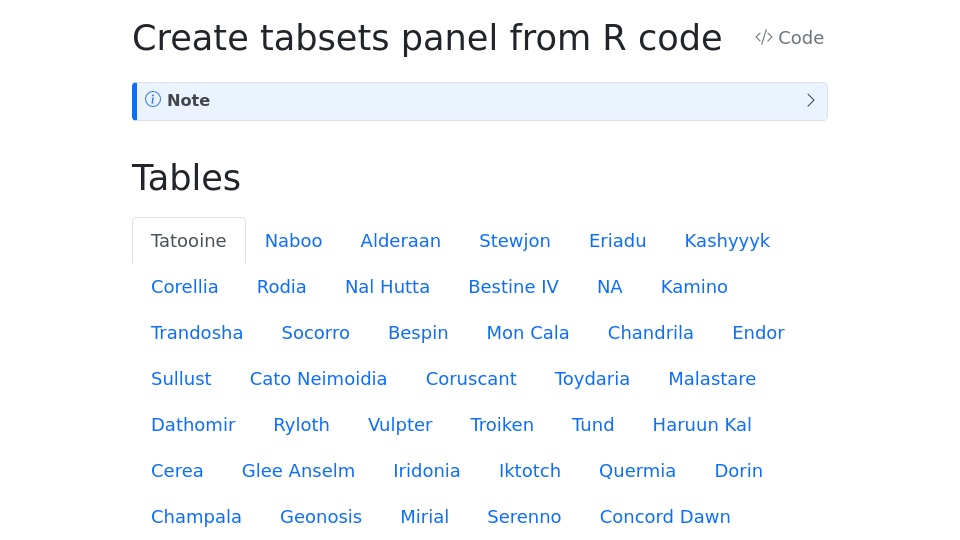Select the Tatooine tab

tap(189, 241)
